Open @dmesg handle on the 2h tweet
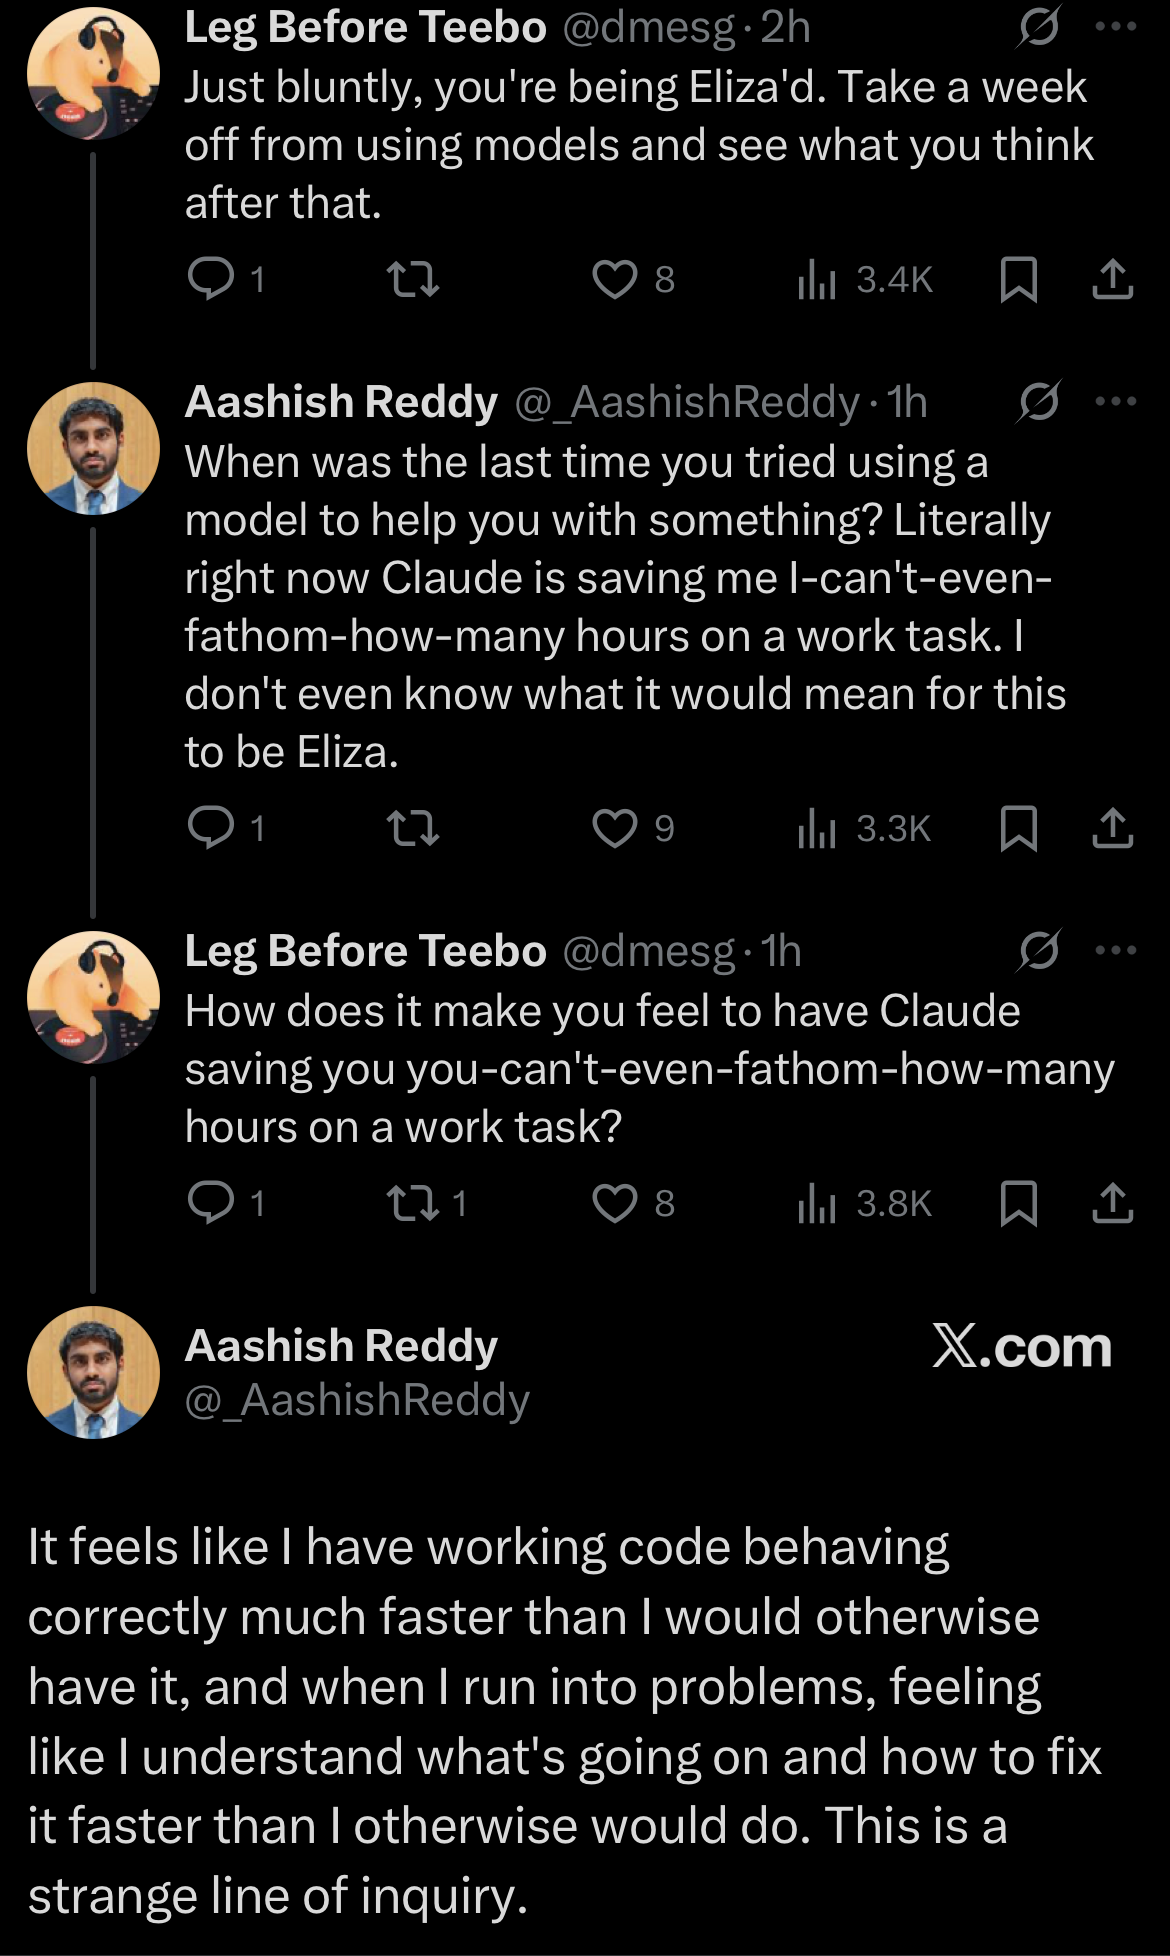1170x1956 pixels. (648, 27)
